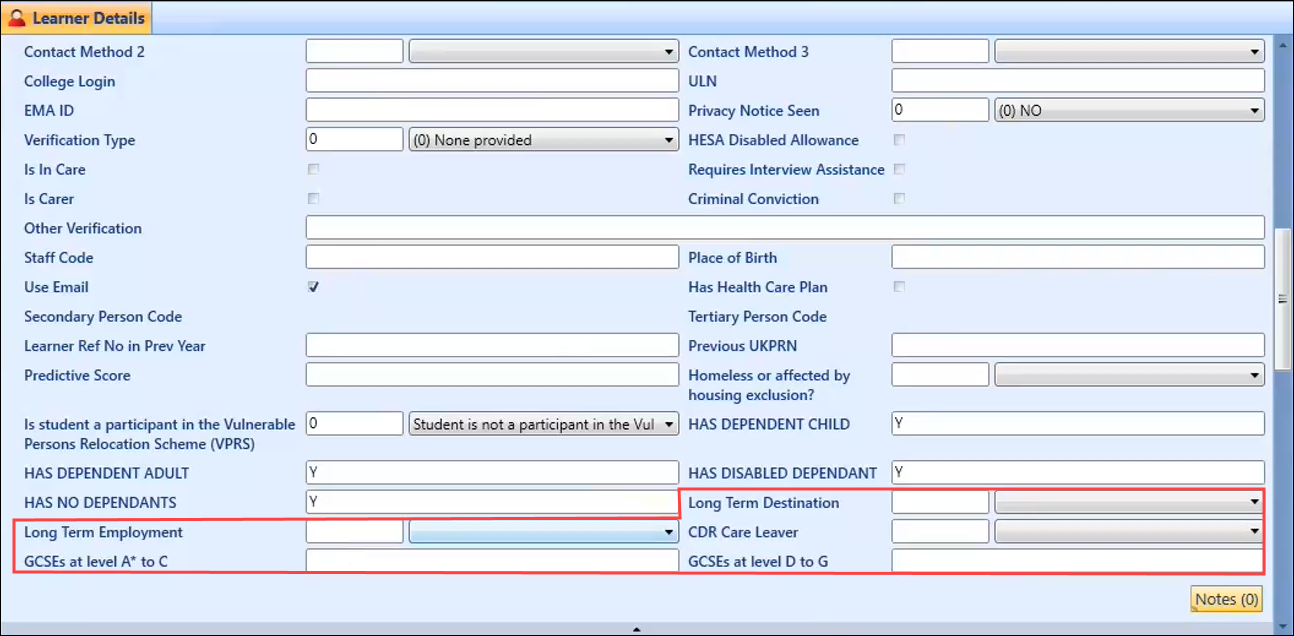Focus Learner Ref No in Prev Year field

pos(492,345)
